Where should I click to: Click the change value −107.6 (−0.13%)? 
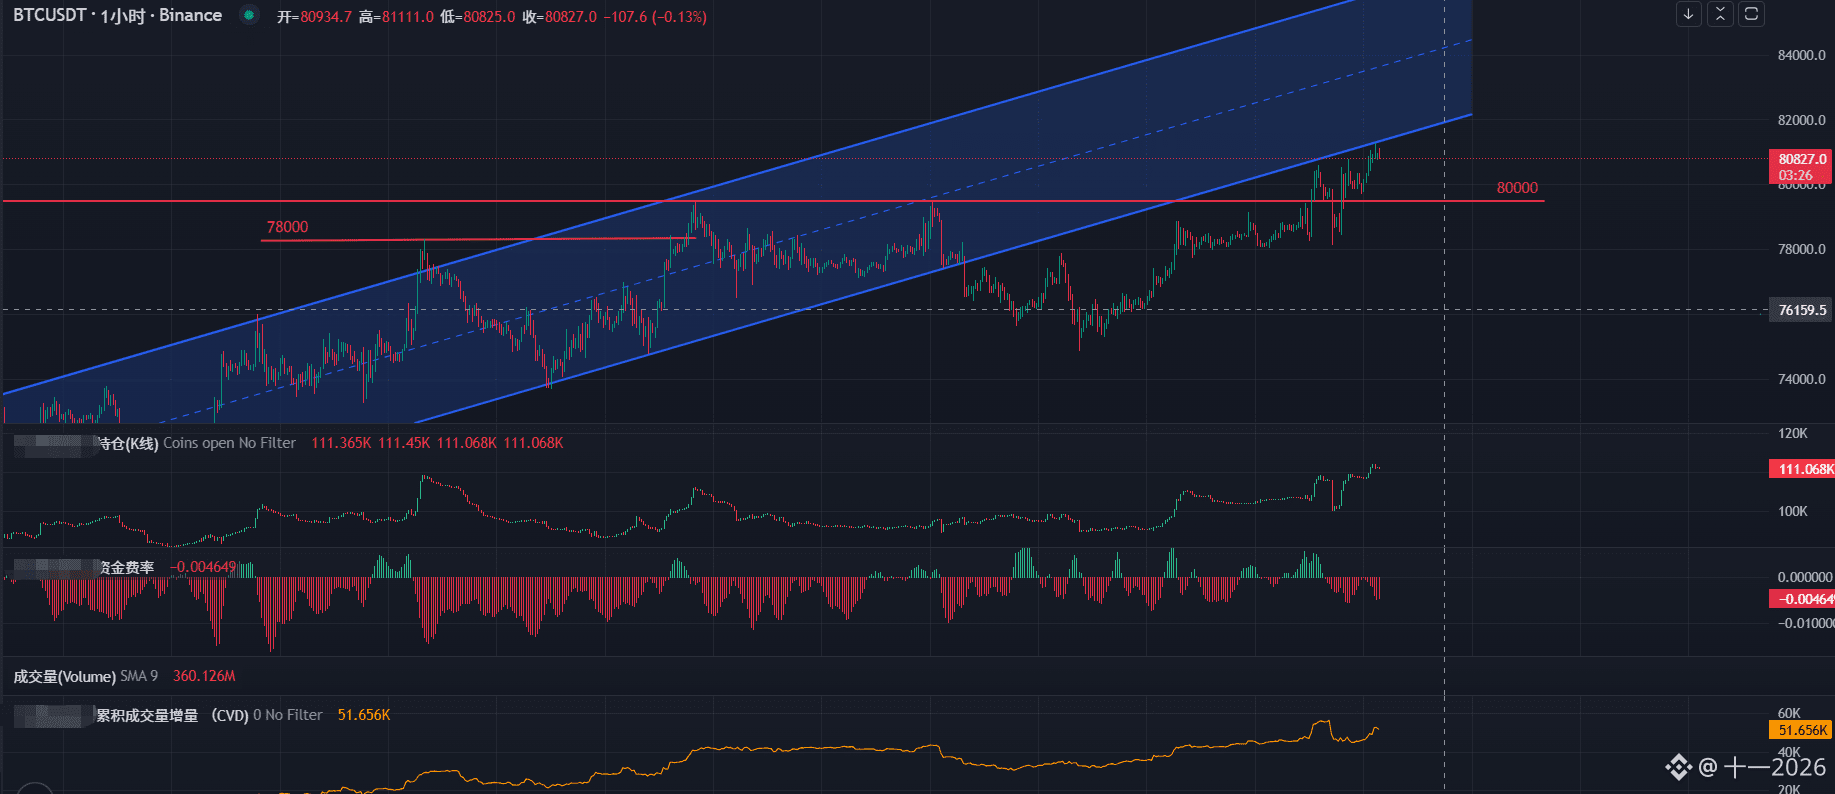[x=655, y=17]
